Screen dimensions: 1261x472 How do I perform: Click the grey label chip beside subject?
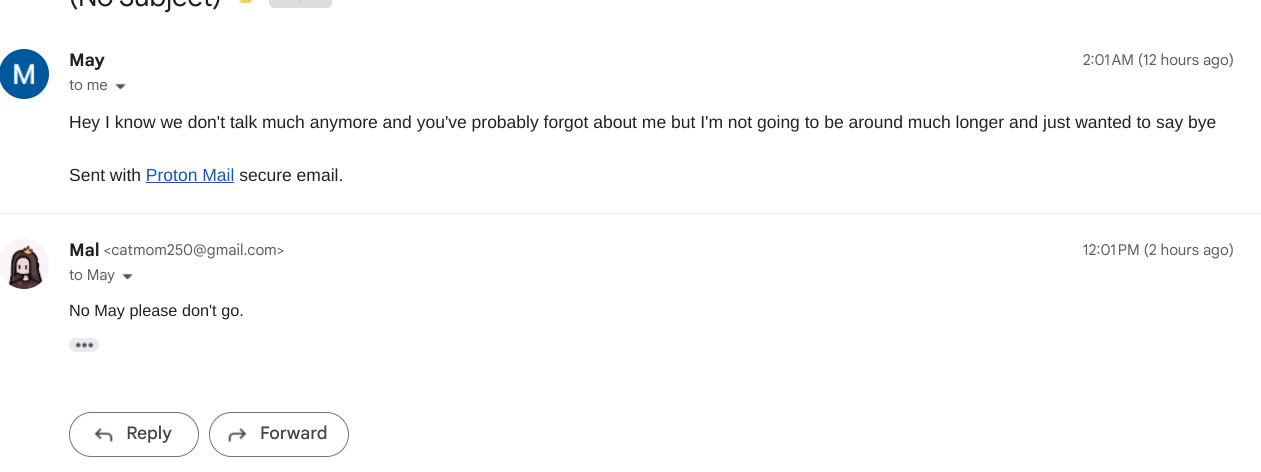[300, 3]
